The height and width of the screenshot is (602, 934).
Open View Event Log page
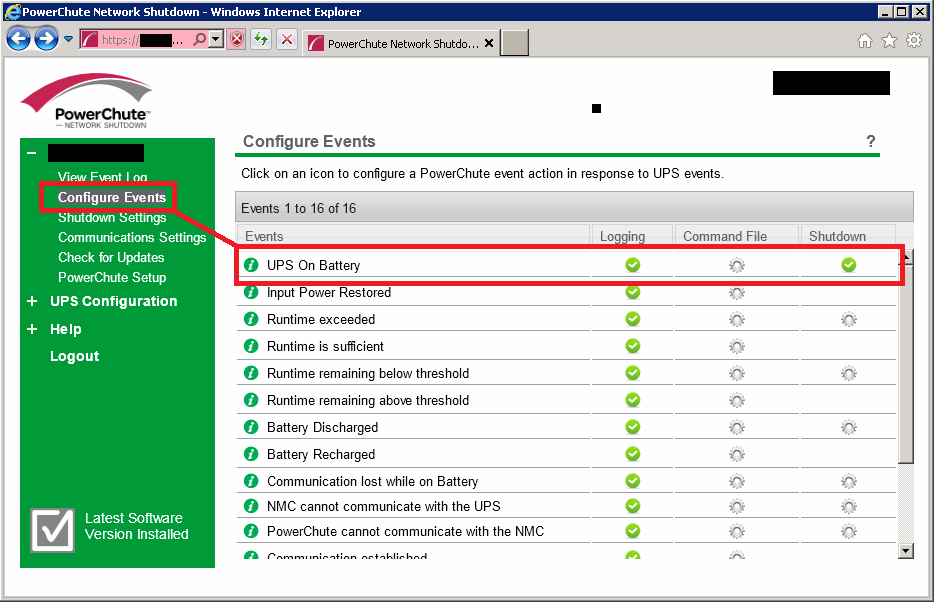102,177
